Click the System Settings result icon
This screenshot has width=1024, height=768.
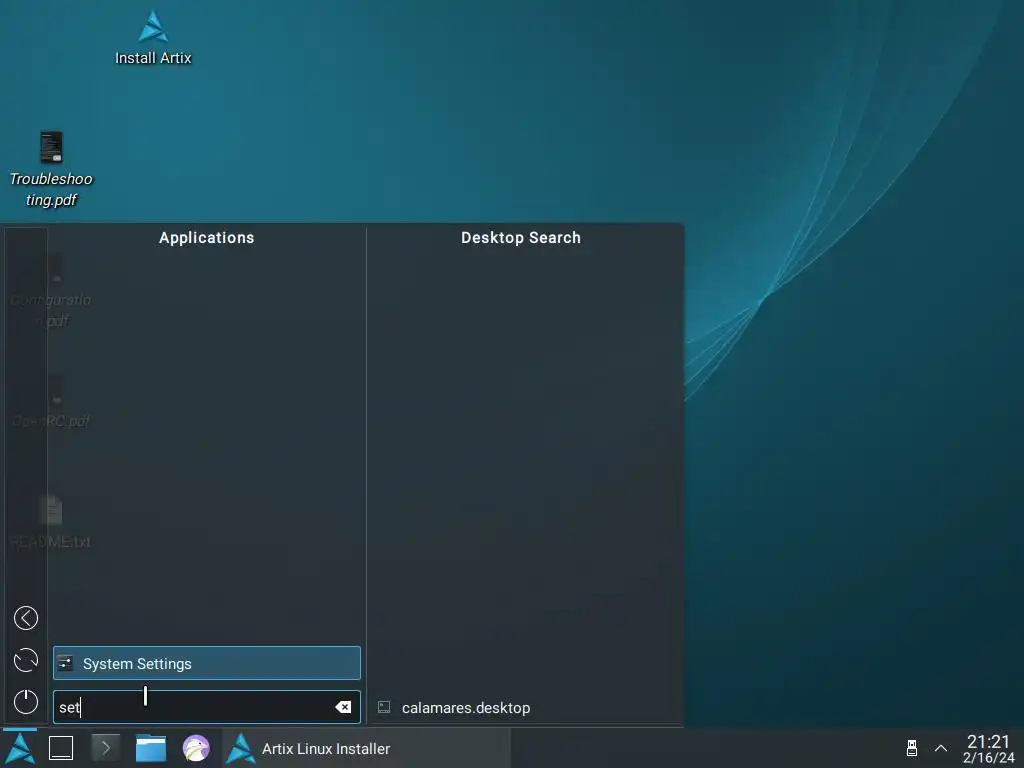click(x=65, y=664)
